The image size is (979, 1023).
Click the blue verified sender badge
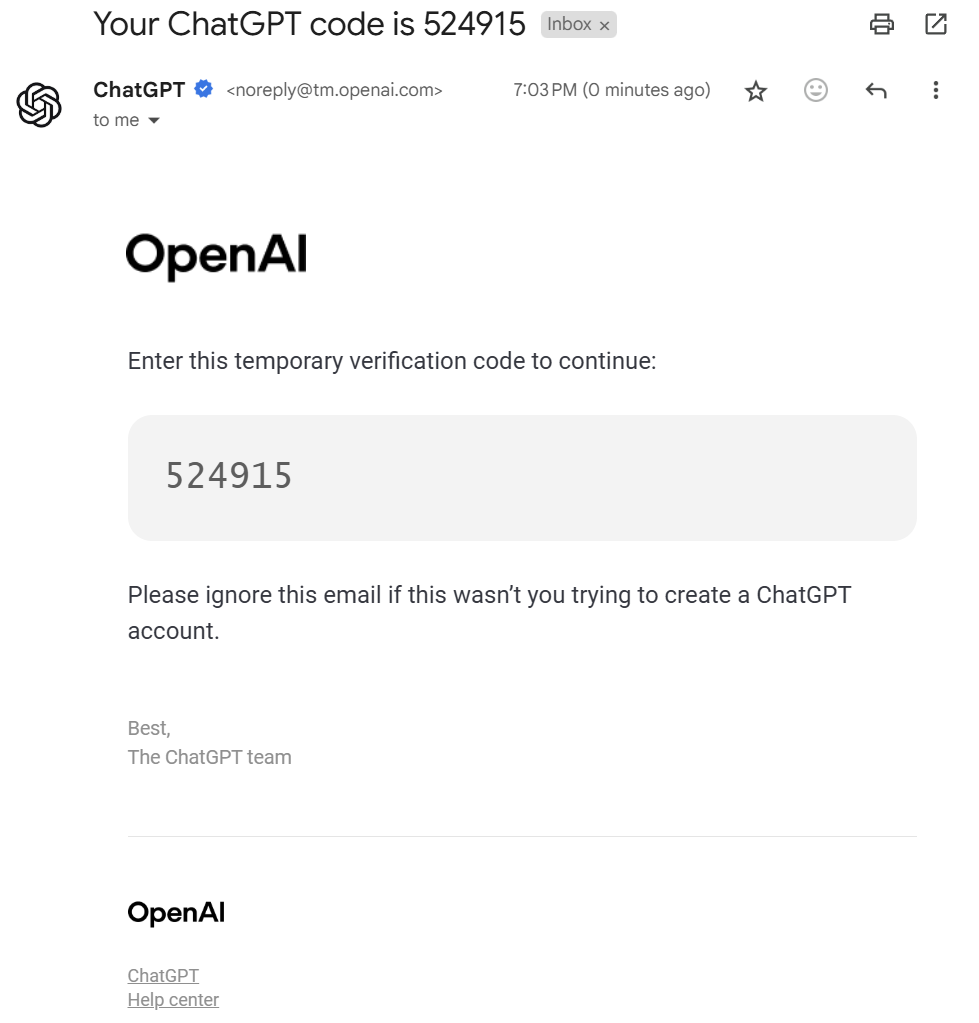(x=203, y=89)
